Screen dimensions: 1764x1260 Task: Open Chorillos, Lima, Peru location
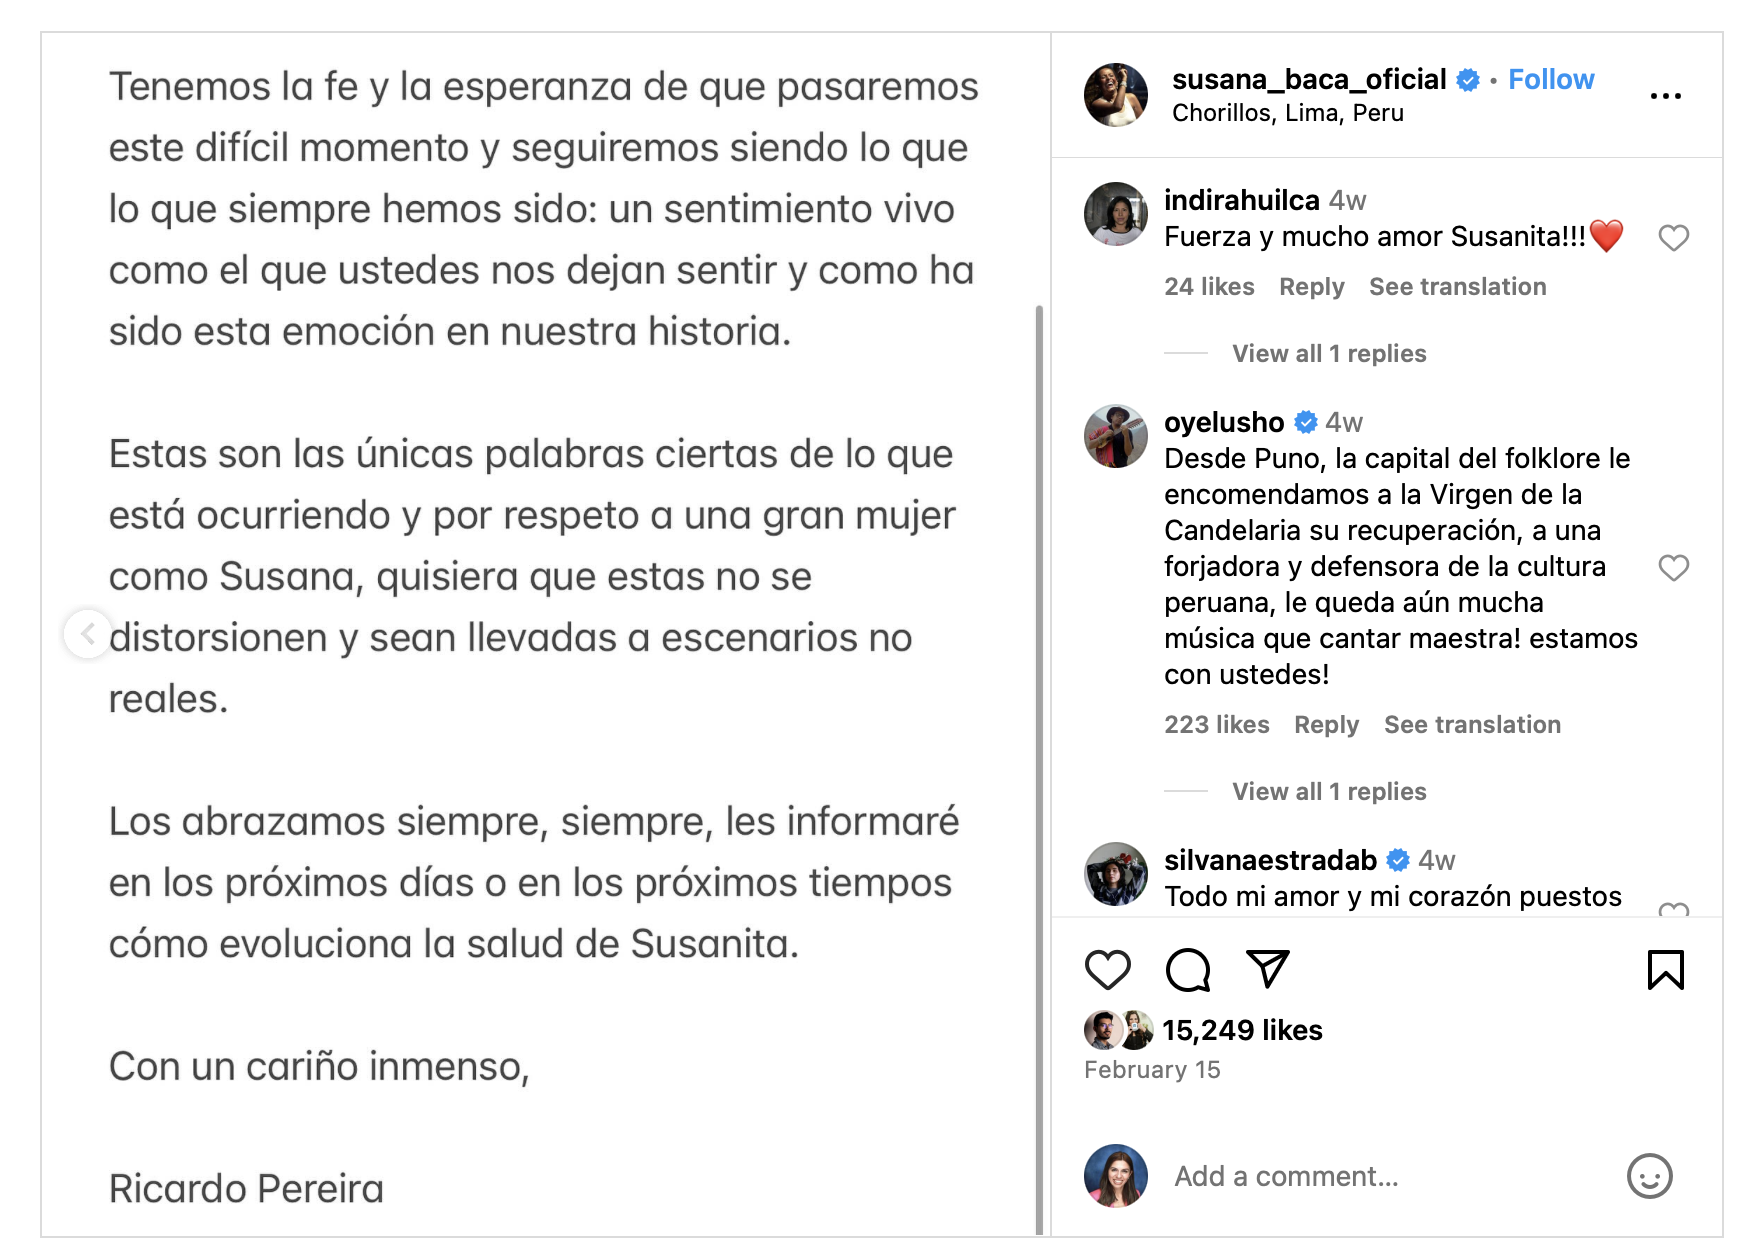coord(1287,113)
